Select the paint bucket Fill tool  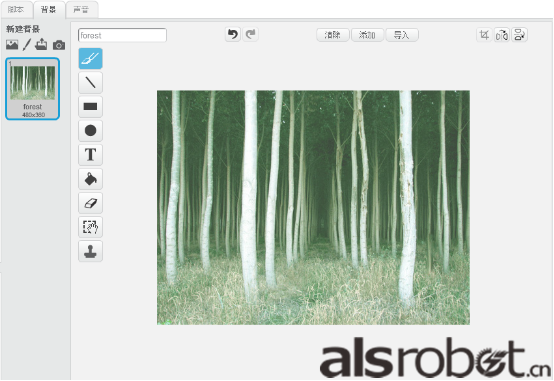tap(90, 179)
